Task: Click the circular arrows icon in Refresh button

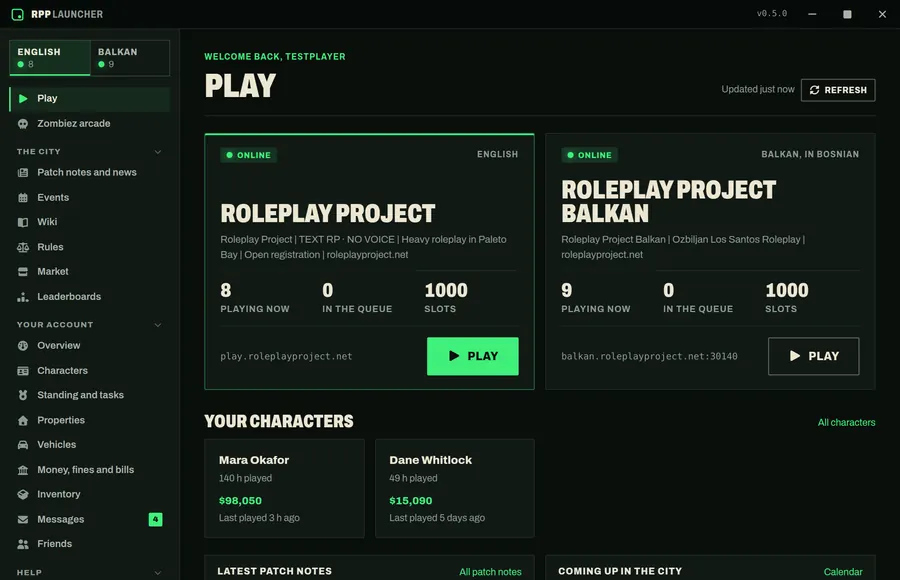Action: coord(814,90)
